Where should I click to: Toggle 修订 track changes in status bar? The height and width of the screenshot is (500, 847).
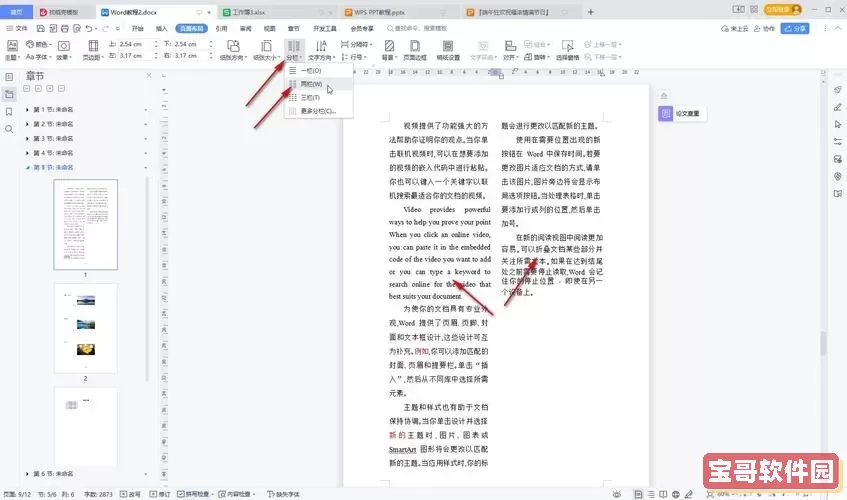point(160,494)
